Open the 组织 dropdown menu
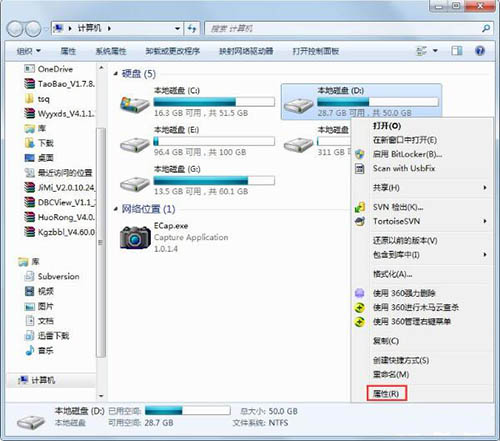The width and height of the screenshot is (500, 441). click(29, 51)
